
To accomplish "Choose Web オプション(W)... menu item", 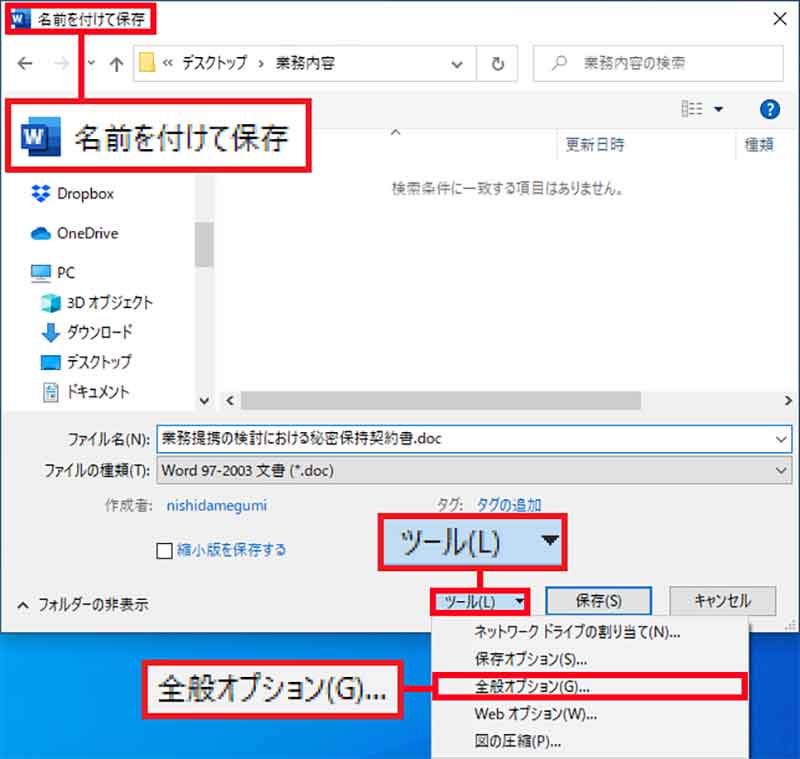I will click(590, 714).
